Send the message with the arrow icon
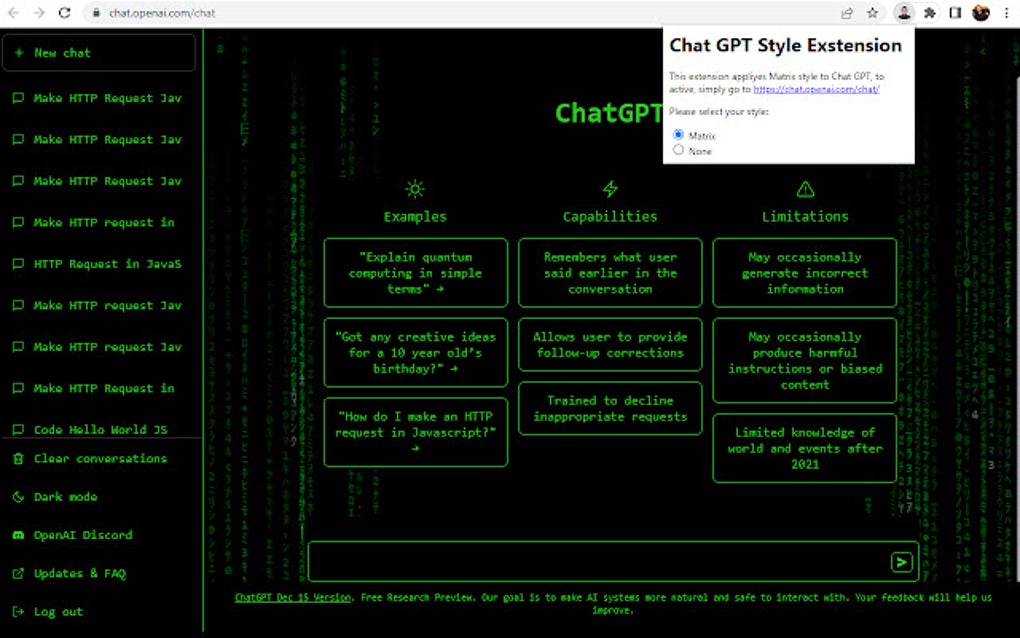1020x638 pixels. point(900,561)
